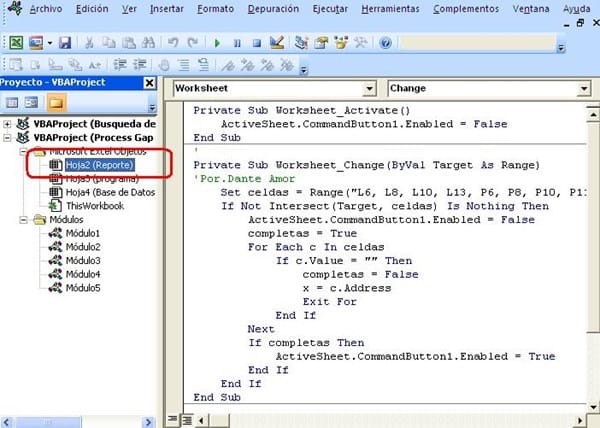
Task: Click the code line "completetas = True"
Action: 302,233
